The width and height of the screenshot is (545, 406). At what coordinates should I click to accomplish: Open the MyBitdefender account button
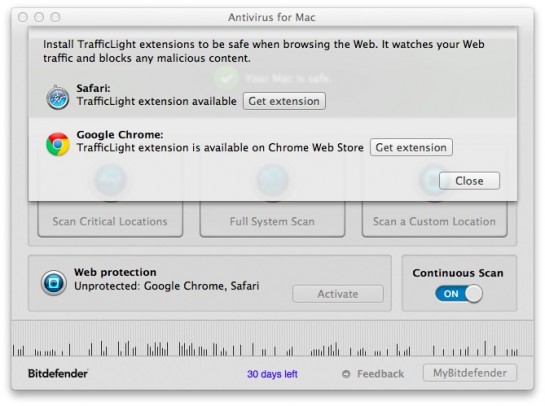pyautogui.click(x=470, y=373)
